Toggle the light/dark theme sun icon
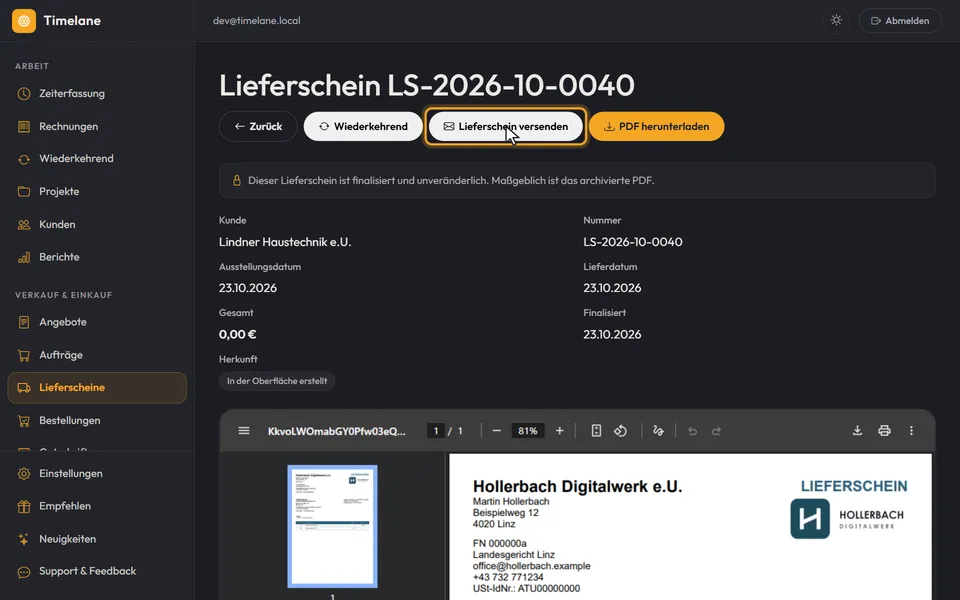This screenshot has width=960, height=600. (x=836, y=20)
